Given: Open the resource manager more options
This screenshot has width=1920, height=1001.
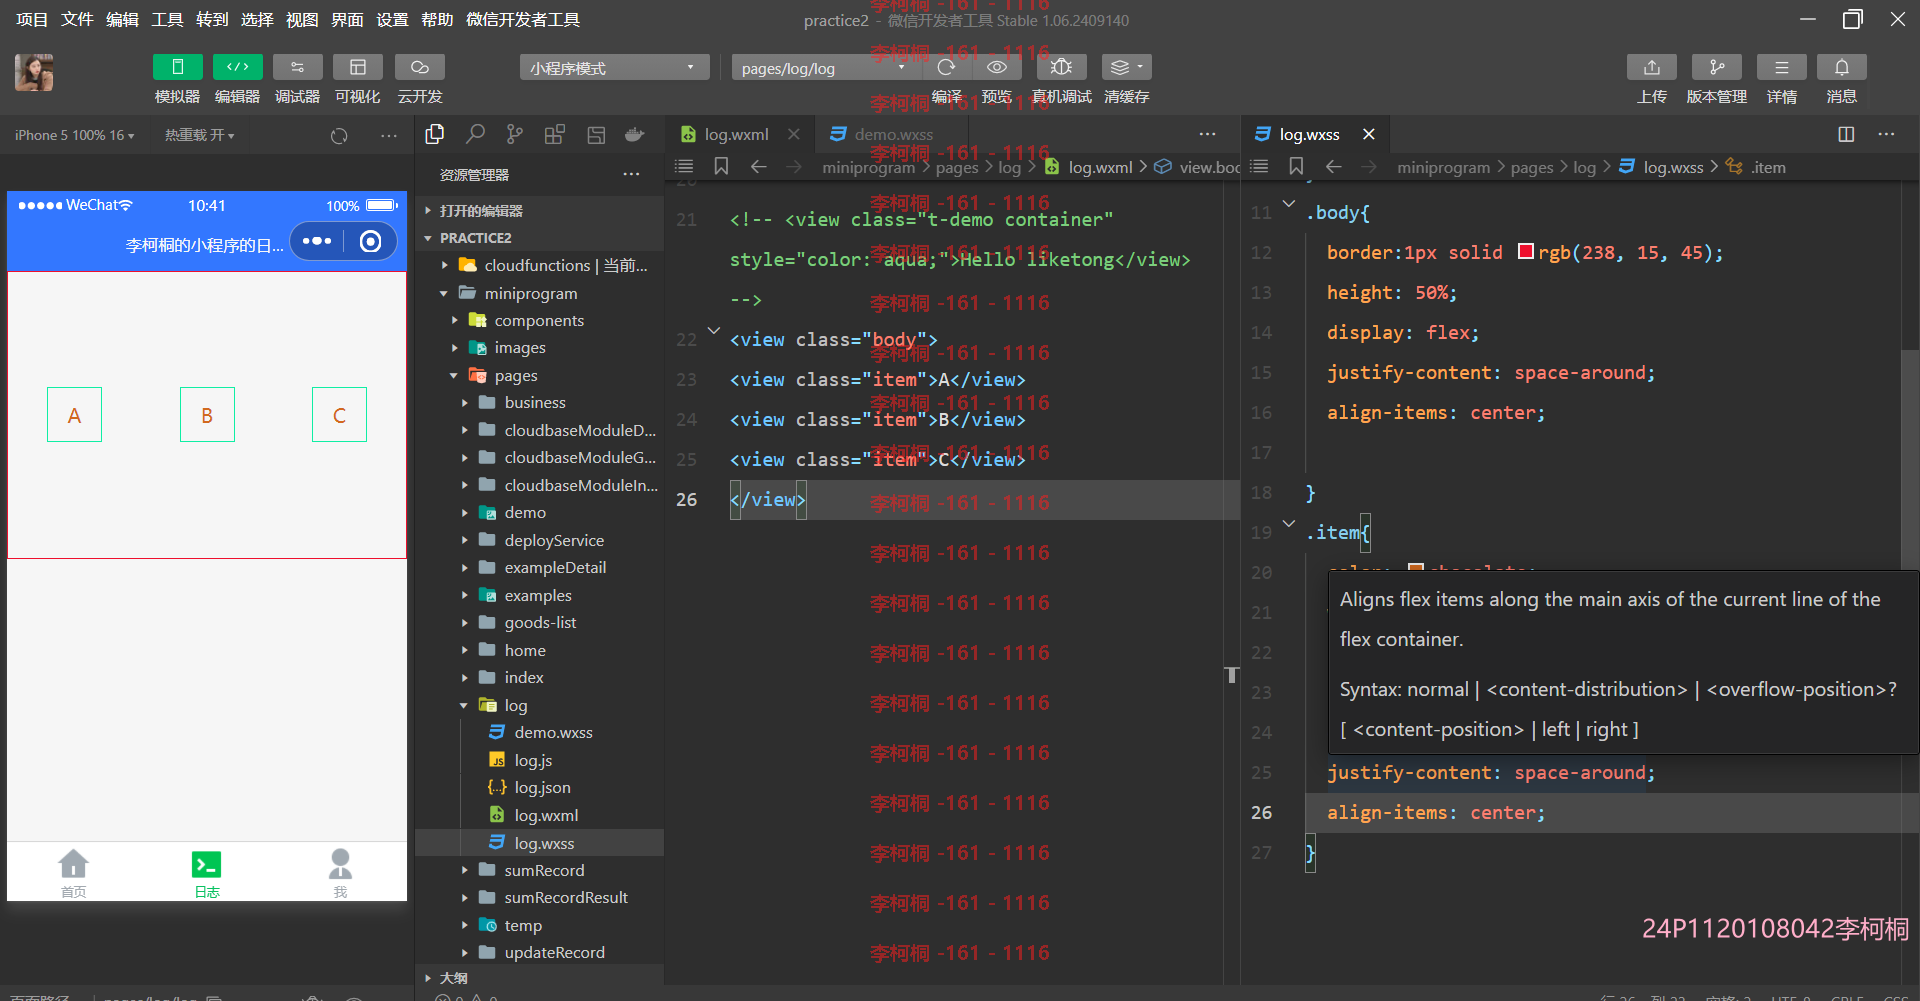Looking at the screenshot, I should [x=631, y=174].
